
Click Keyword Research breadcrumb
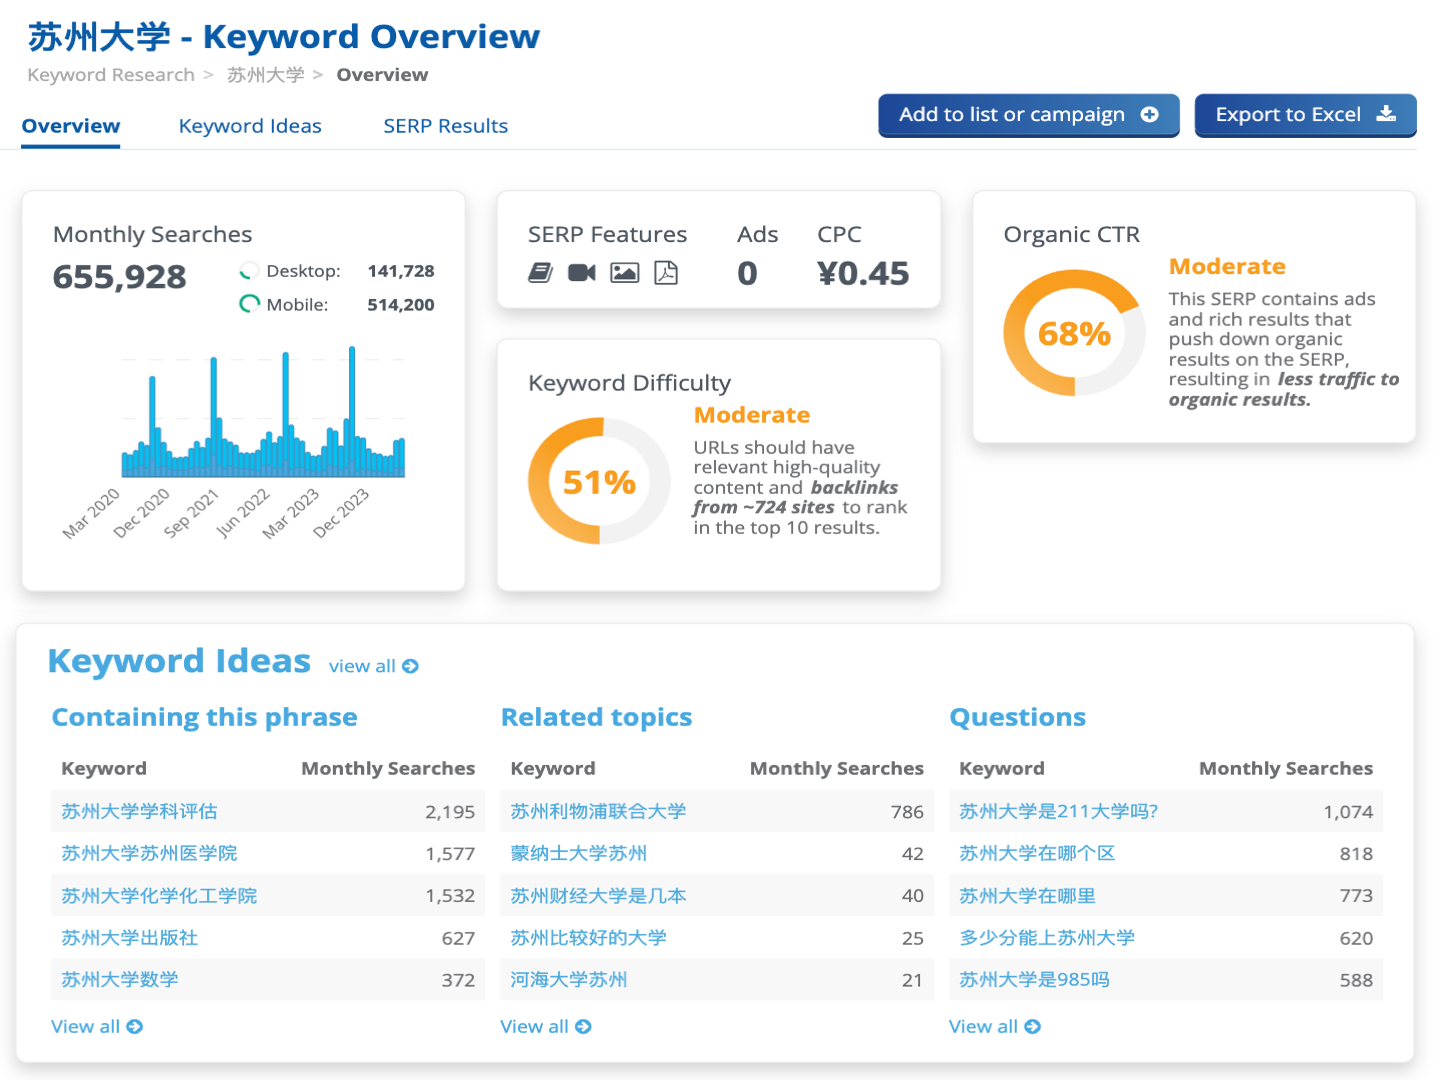pos(111,75)
